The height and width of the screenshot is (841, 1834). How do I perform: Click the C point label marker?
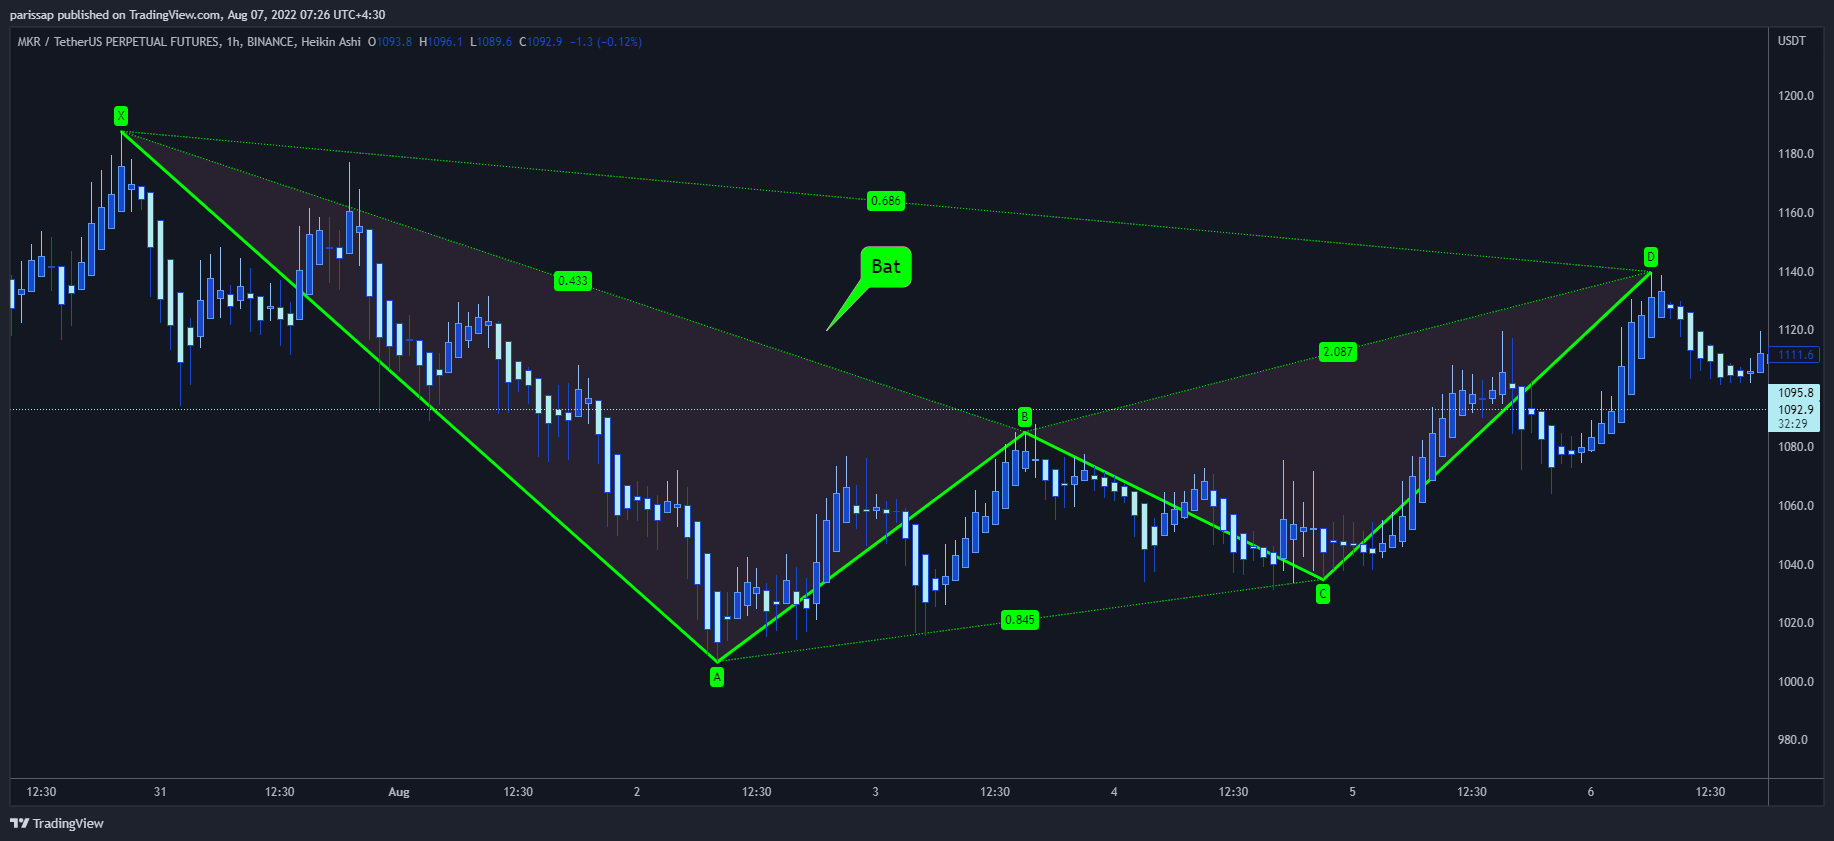pyautogui.click(x=1323, y=594)
